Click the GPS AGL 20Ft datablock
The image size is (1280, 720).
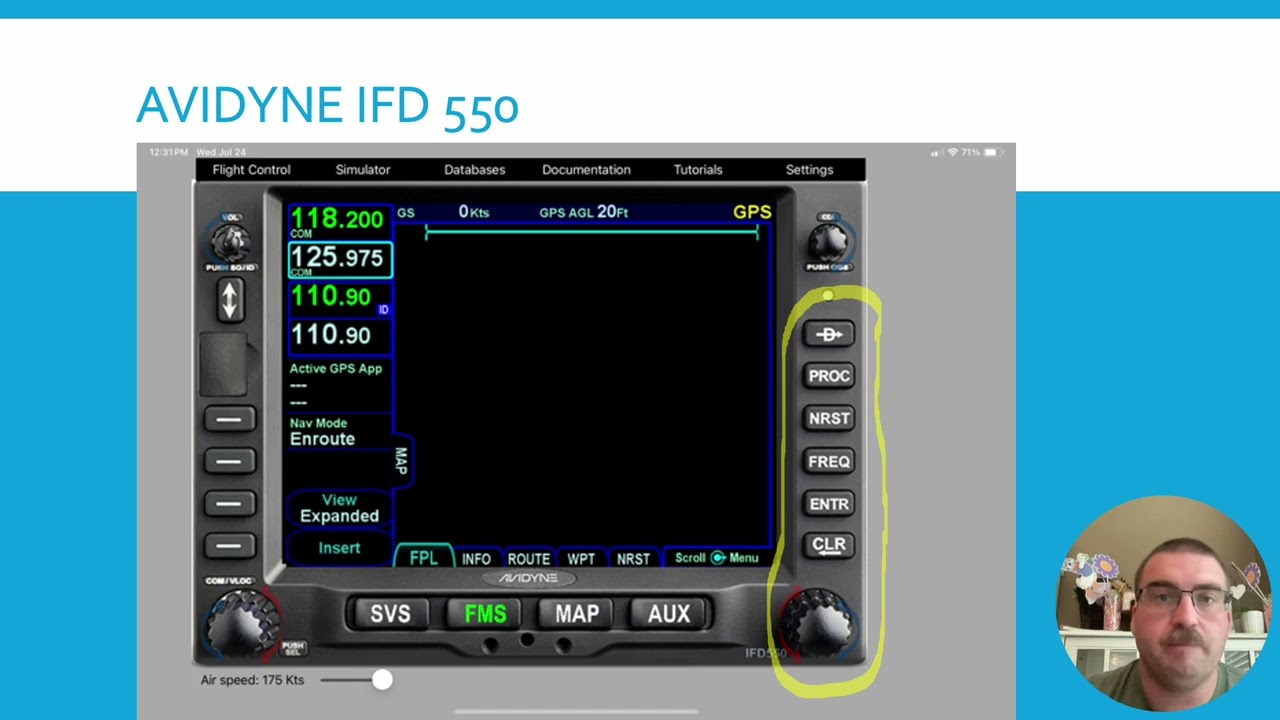(584, 212)
